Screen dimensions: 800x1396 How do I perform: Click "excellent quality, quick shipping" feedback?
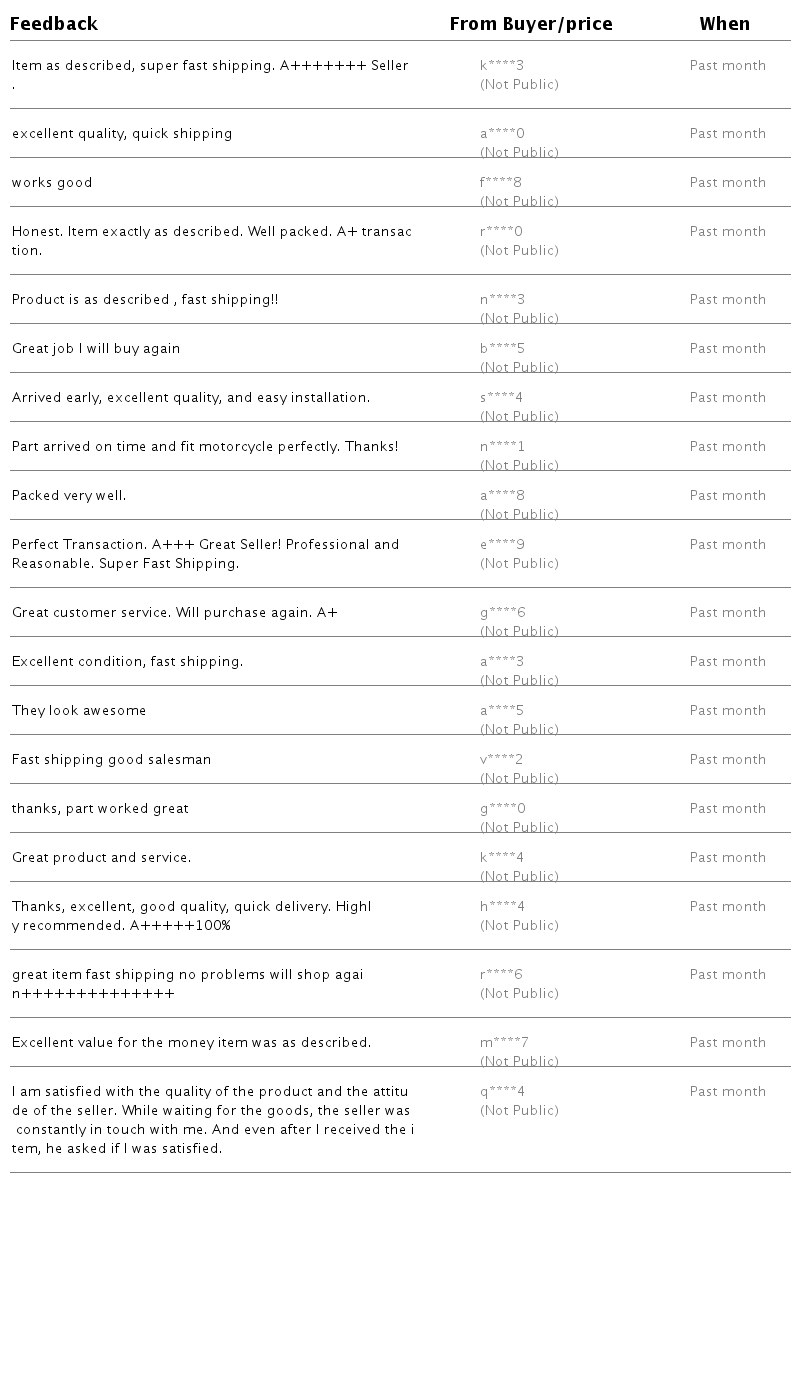tap(122, 134)
